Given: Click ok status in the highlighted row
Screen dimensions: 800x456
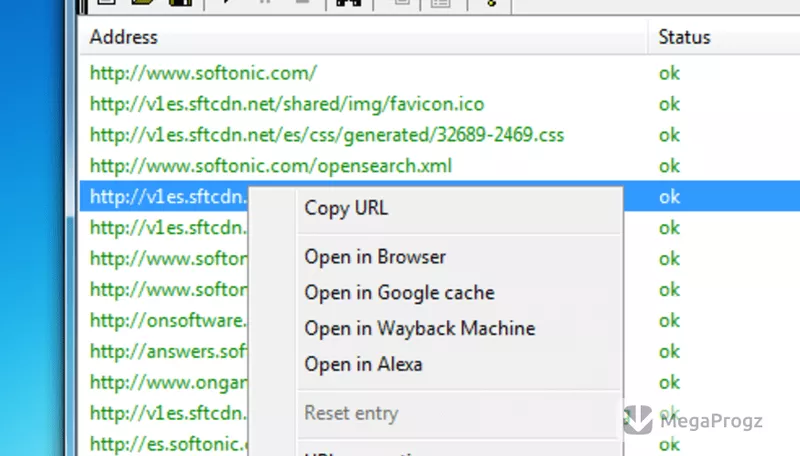Looking at the screenshot, I should (669, 197).
